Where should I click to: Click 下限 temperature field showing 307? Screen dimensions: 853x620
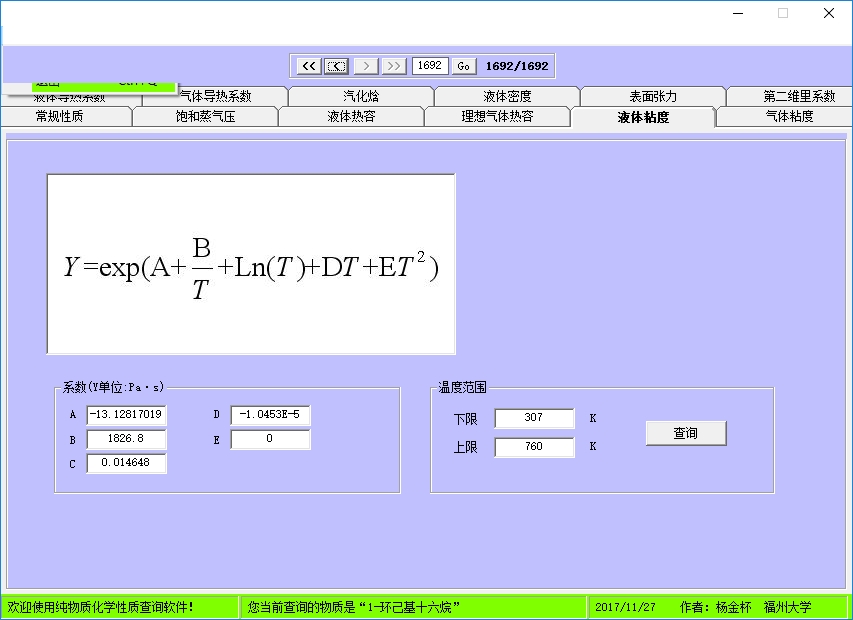[x=534, y=418]
